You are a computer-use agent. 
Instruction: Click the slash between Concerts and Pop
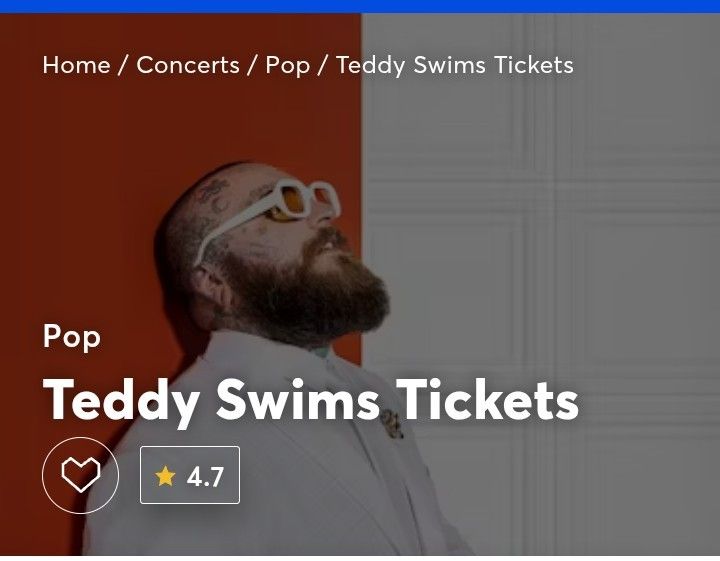click(x=252, y=65)
